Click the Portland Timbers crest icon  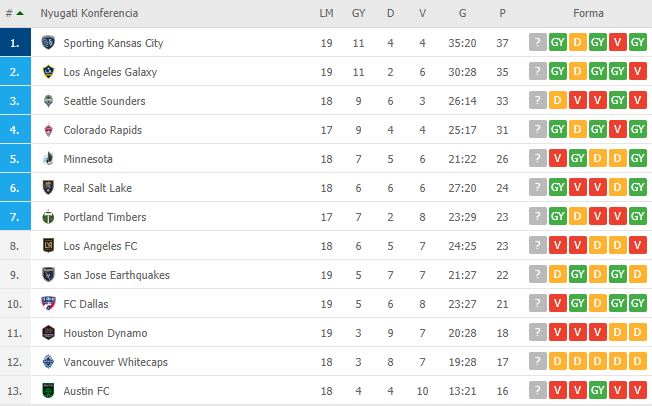[48, 217]
